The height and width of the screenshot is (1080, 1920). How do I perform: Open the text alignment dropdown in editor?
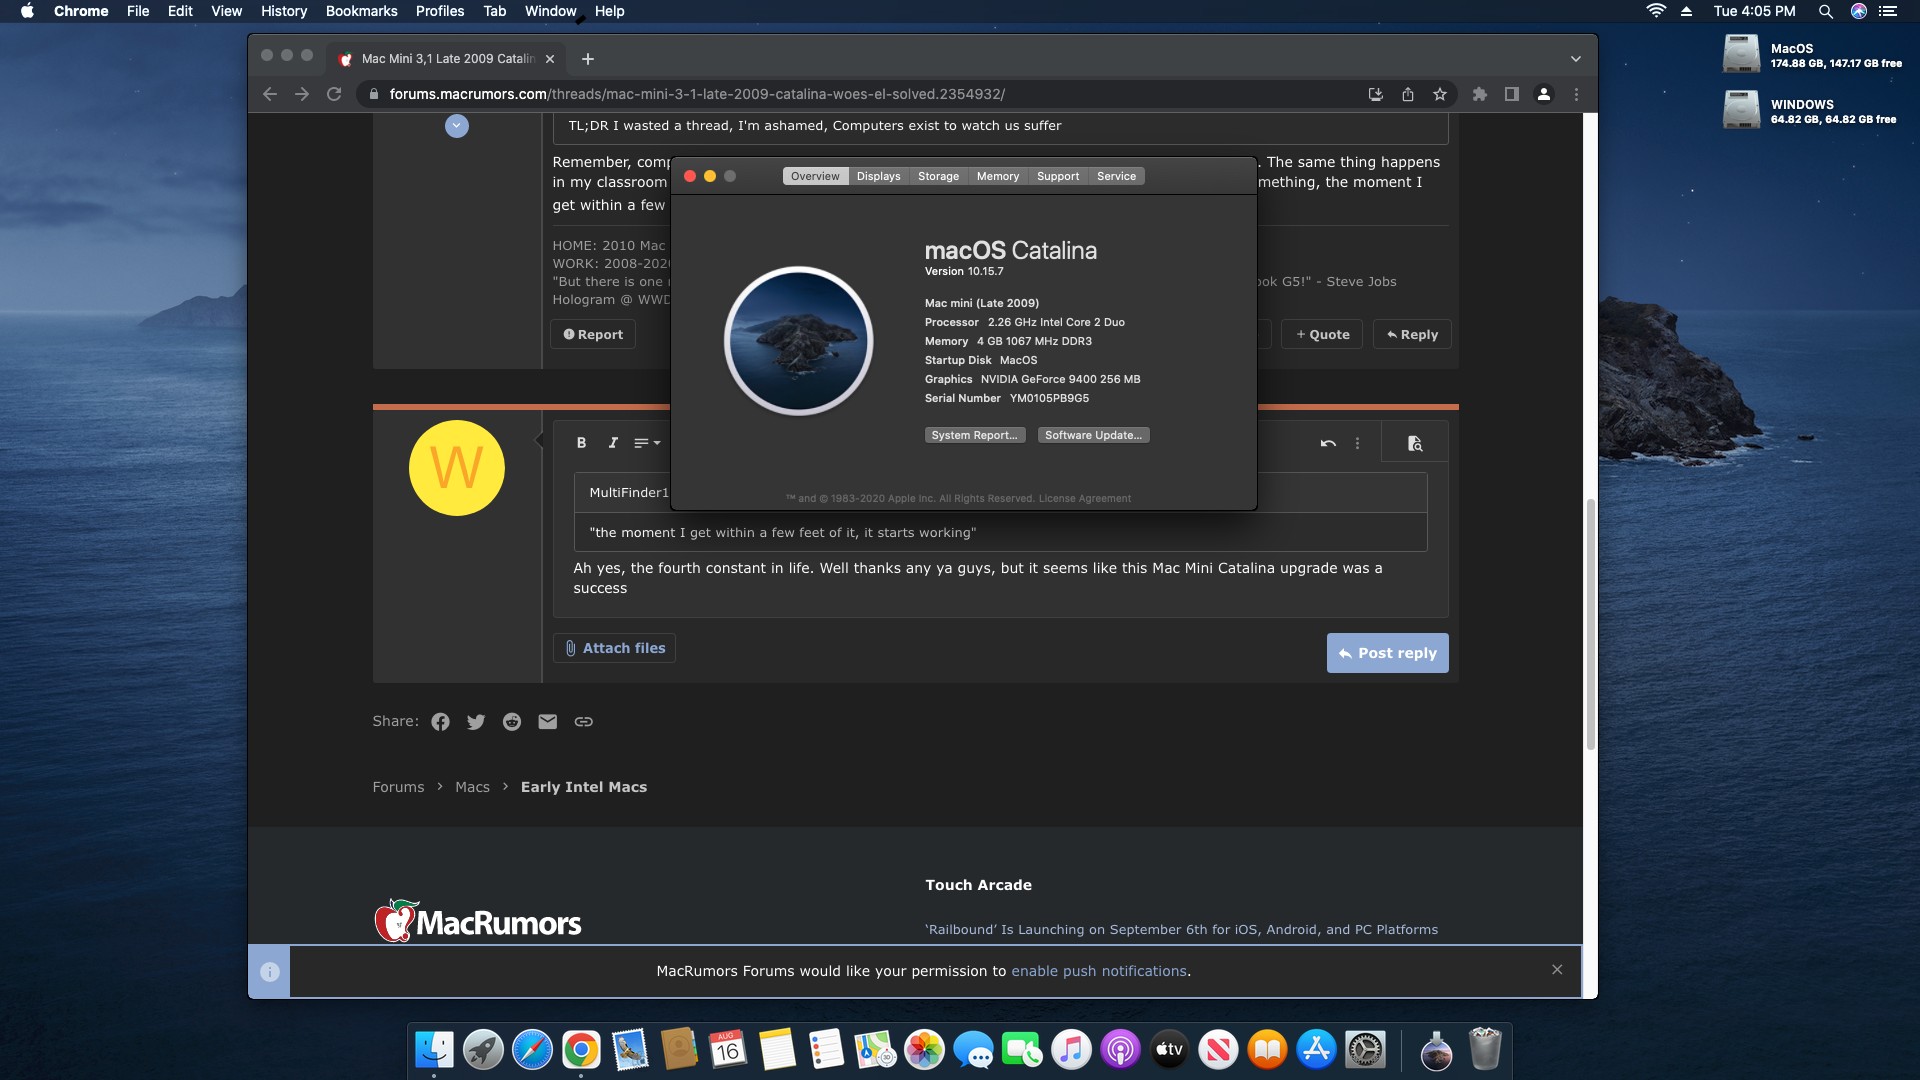pyautogui.click(x=647, y=443)
